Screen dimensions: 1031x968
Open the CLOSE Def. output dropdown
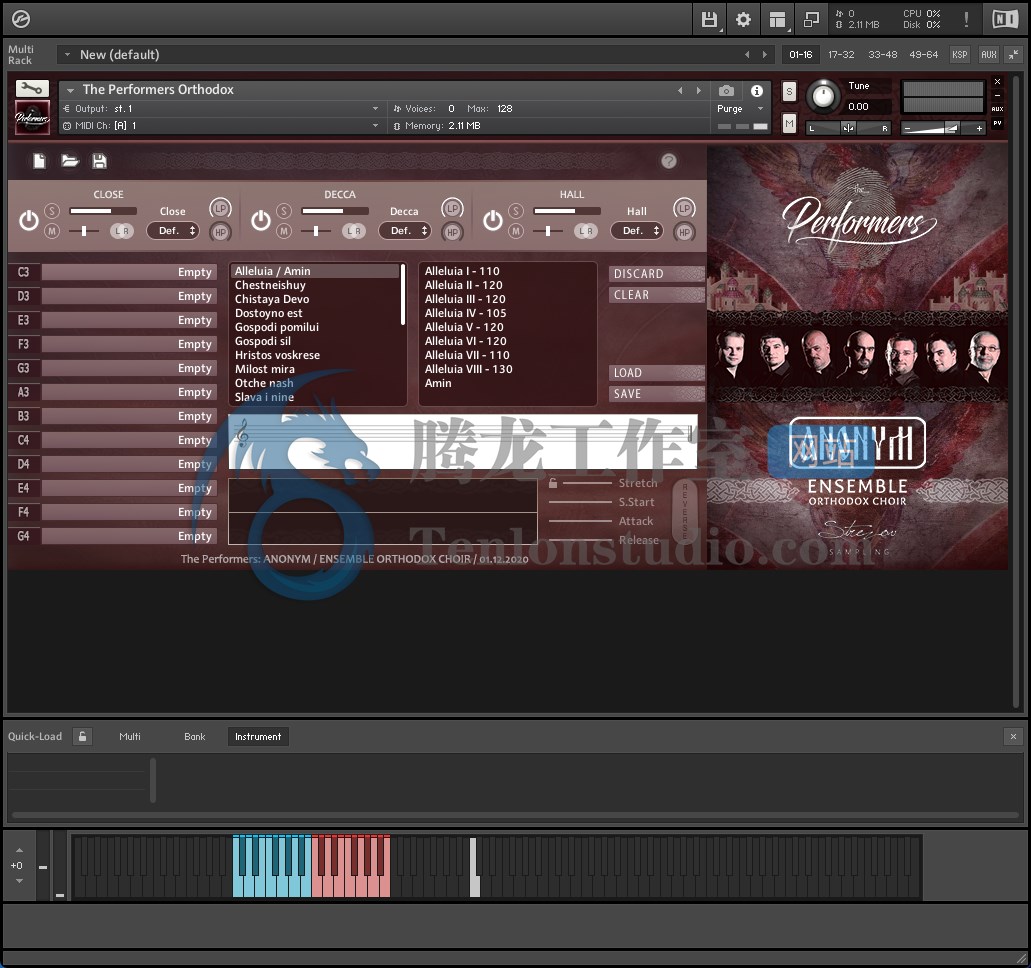(173, 231)
